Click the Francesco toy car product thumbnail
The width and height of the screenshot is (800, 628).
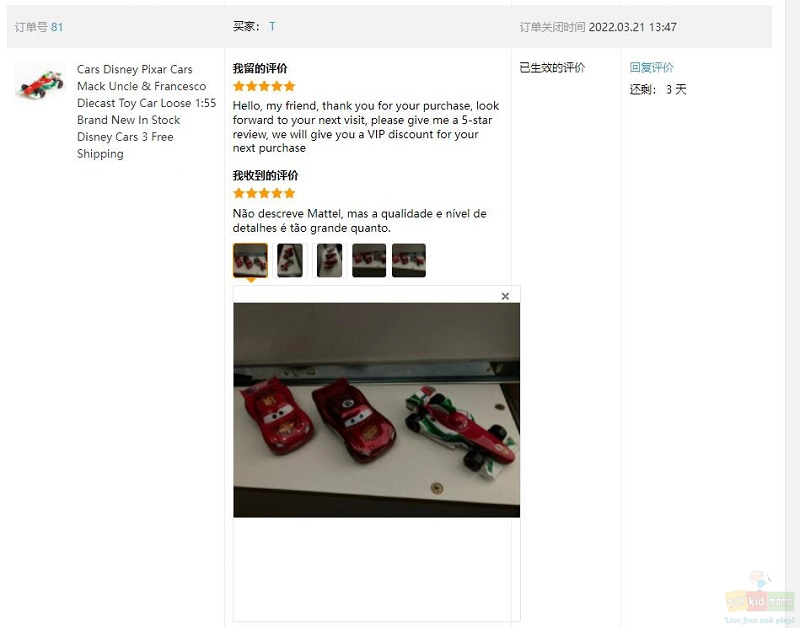[x=40, y=82]
